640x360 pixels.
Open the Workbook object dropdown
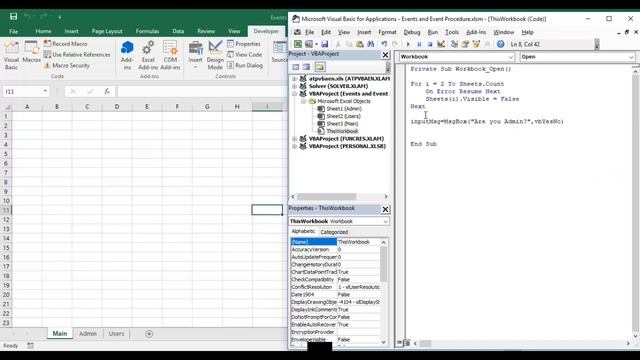pyautogui.click(x=511, y=57)
